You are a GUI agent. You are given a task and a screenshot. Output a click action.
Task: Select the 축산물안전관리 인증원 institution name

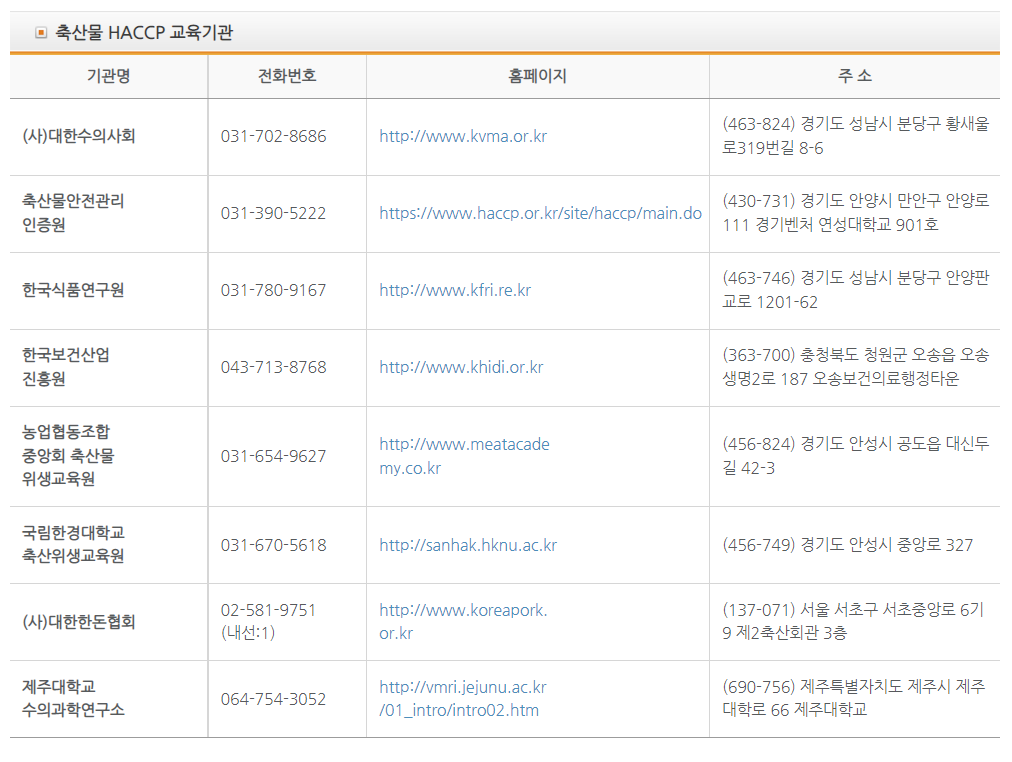pos(73,212)
